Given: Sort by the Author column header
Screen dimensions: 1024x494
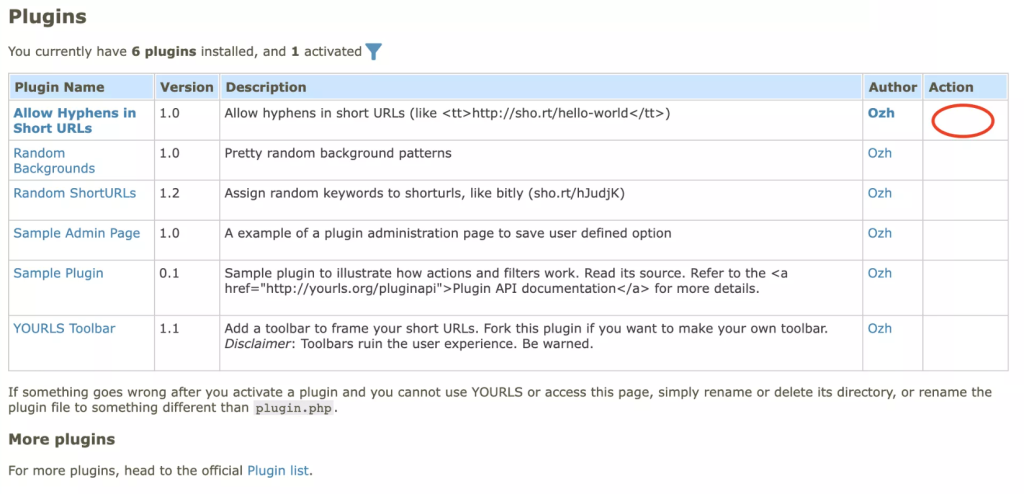Looking at the screenshot, I should tap(891, 87).
